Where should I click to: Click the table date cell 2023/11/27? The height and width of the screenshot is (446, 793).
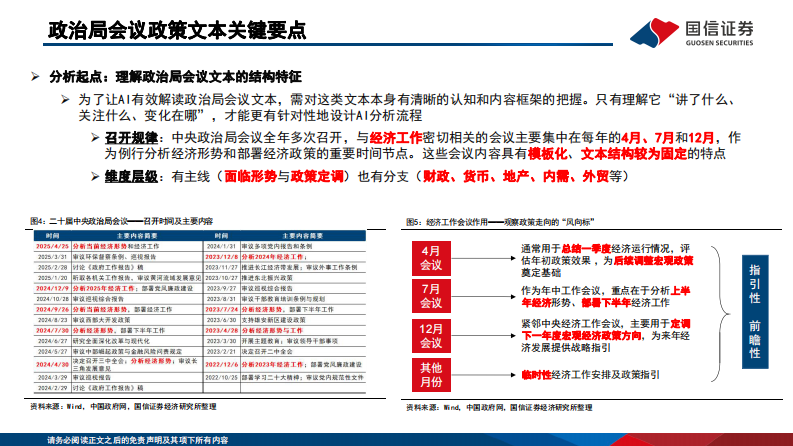pos(221,267)
